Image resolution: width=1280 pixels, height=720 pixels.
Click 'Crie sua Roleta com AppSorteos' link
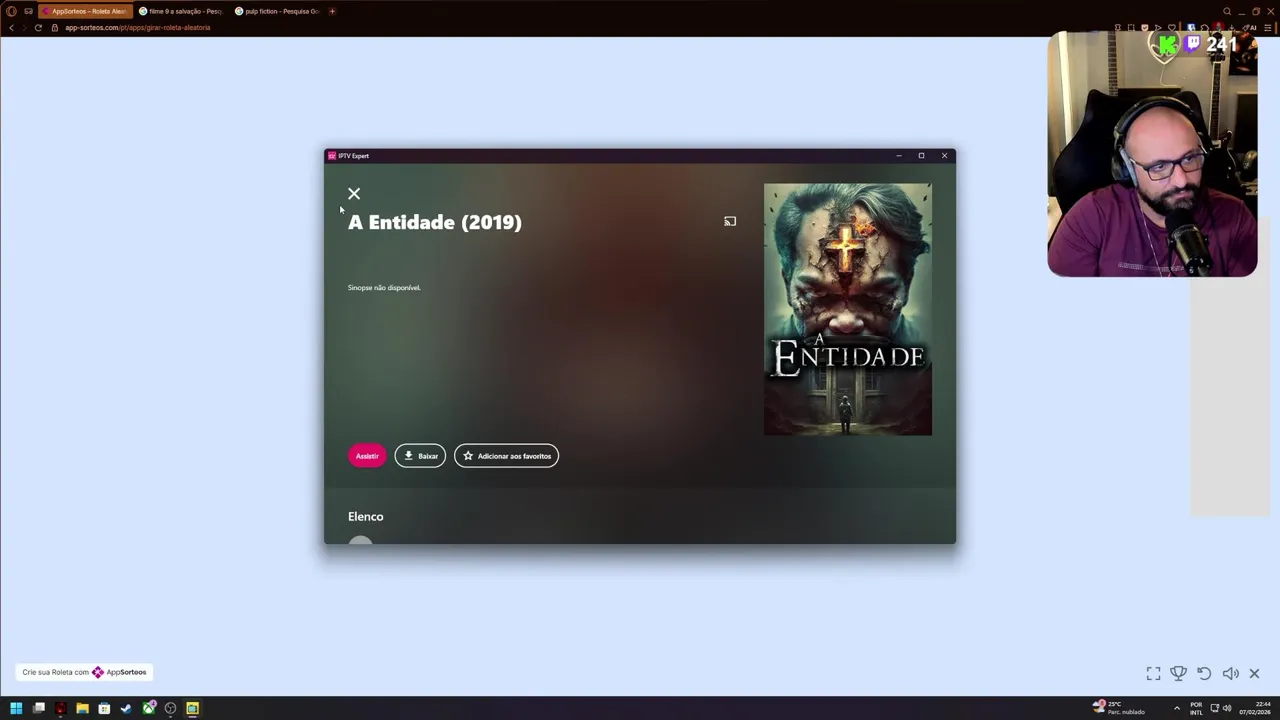pos(84,672)
